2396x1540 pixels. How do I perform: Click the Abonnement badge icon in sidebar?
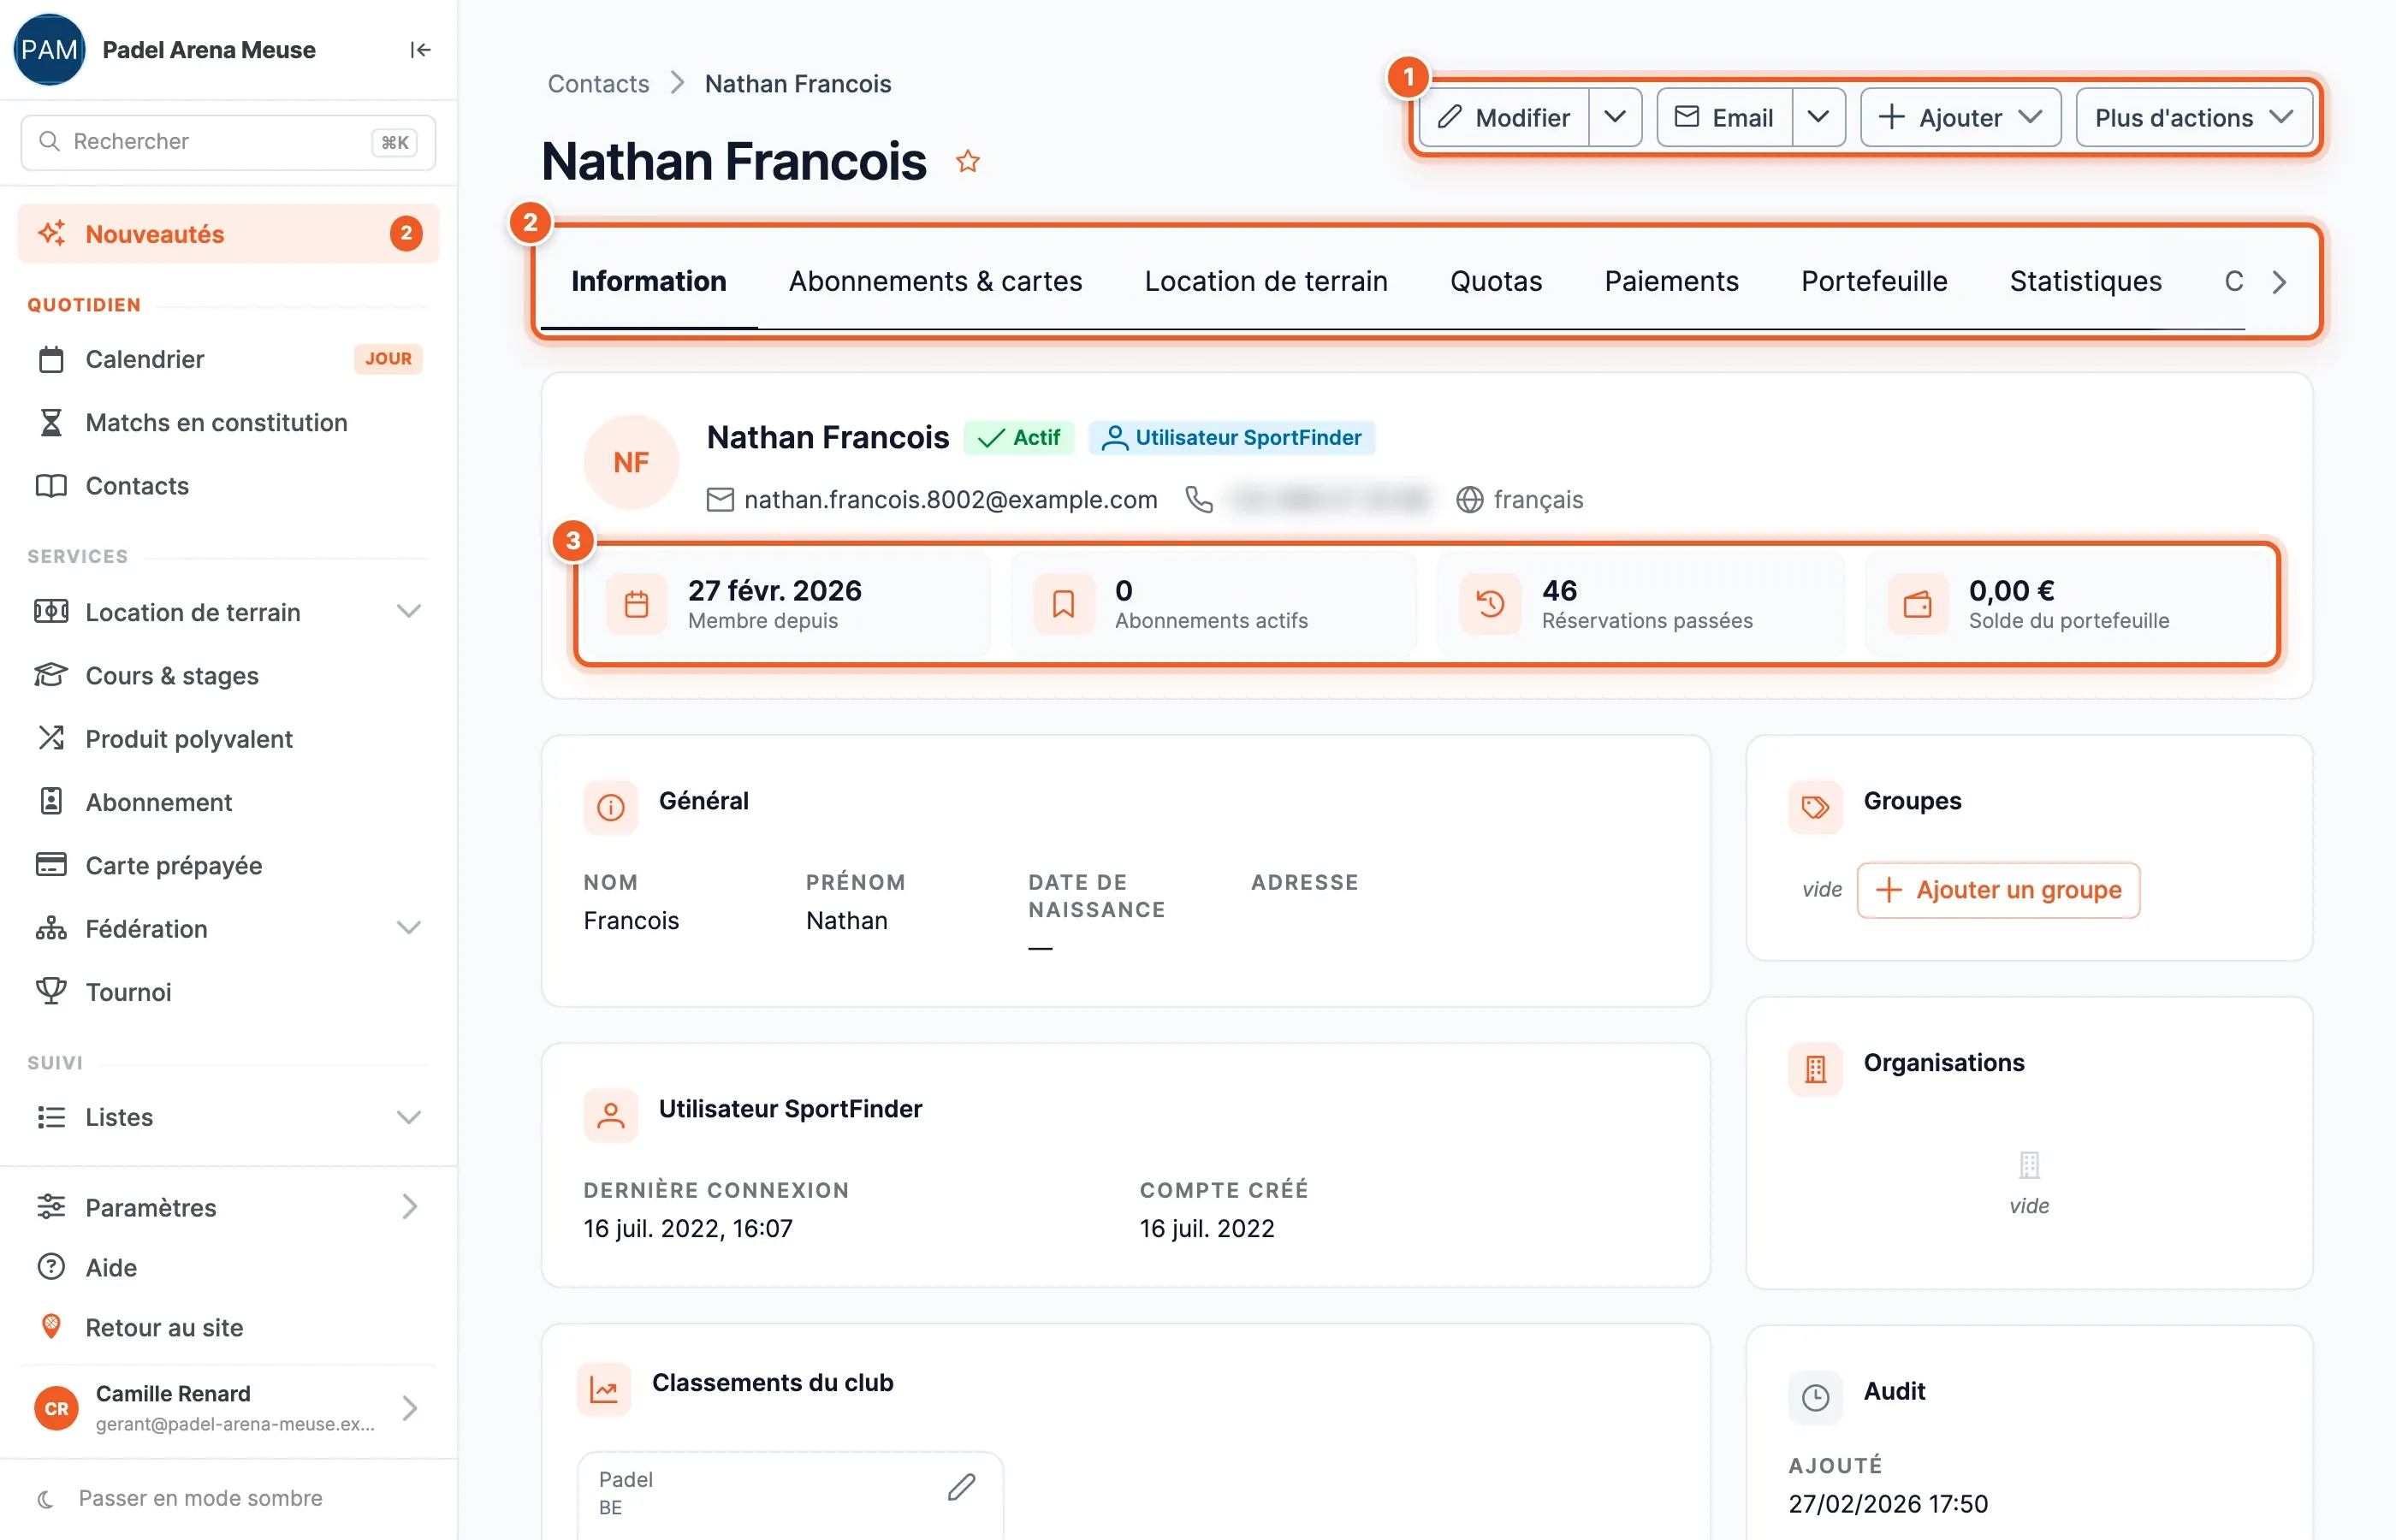(51, 801)
